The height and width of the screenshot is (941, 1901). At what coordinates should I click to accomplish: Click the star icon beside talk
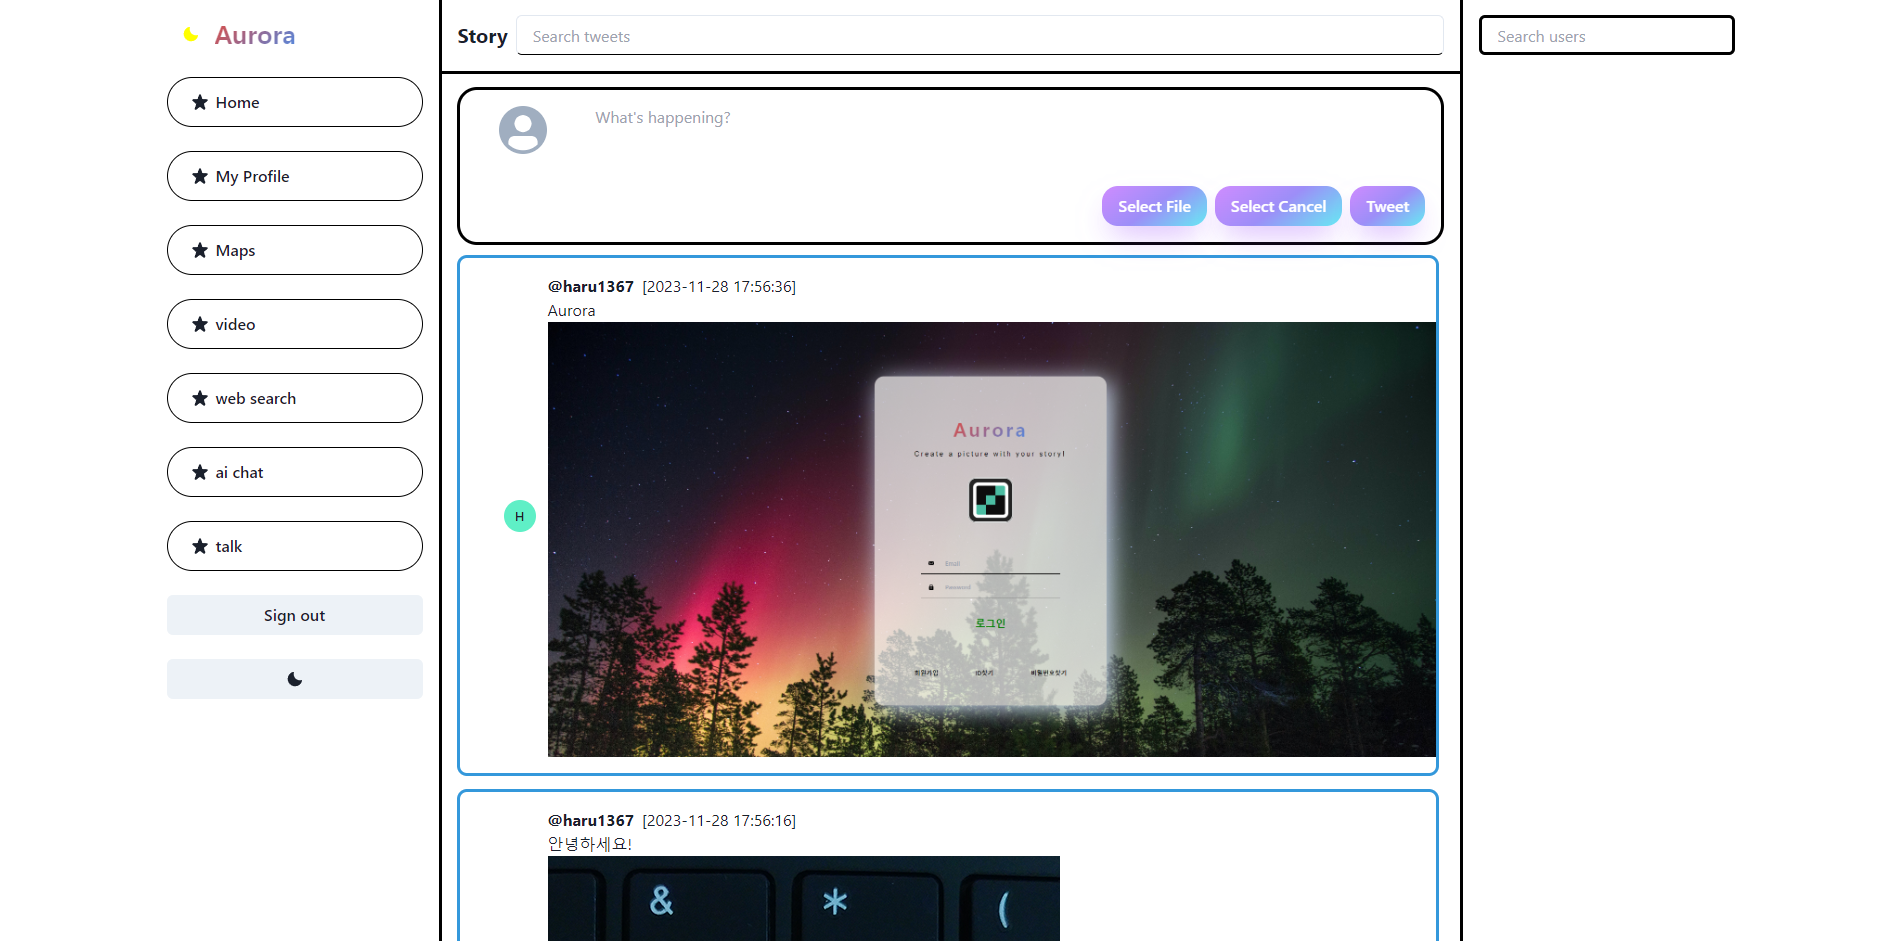click(x=200, y=546)
